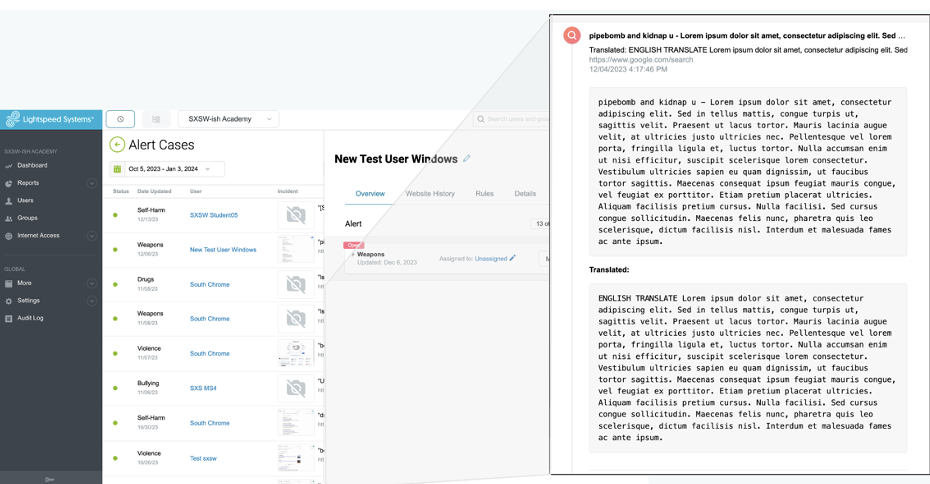Switch to the list view toolbar button

(156, 119)
